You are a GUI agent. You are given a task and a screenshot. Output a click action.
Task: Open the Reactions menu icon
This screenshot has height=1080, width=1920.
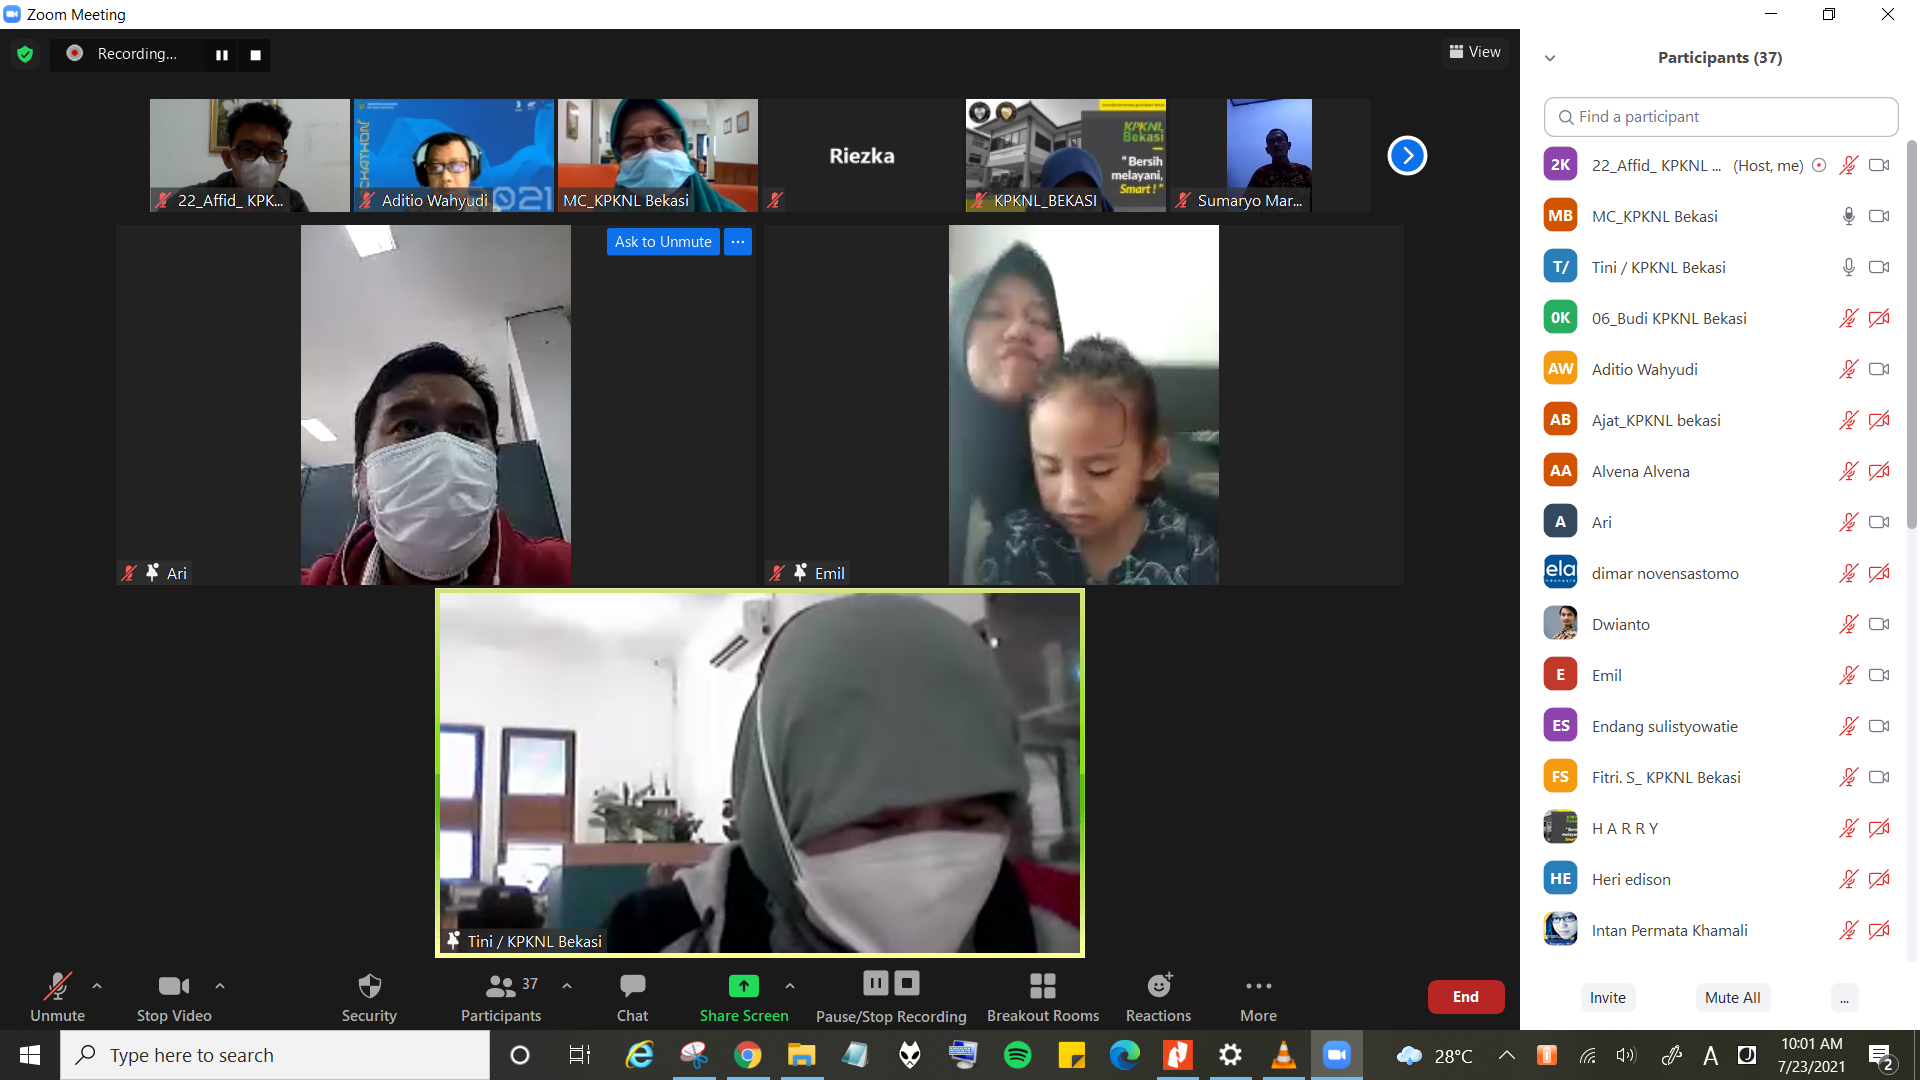1158,987
